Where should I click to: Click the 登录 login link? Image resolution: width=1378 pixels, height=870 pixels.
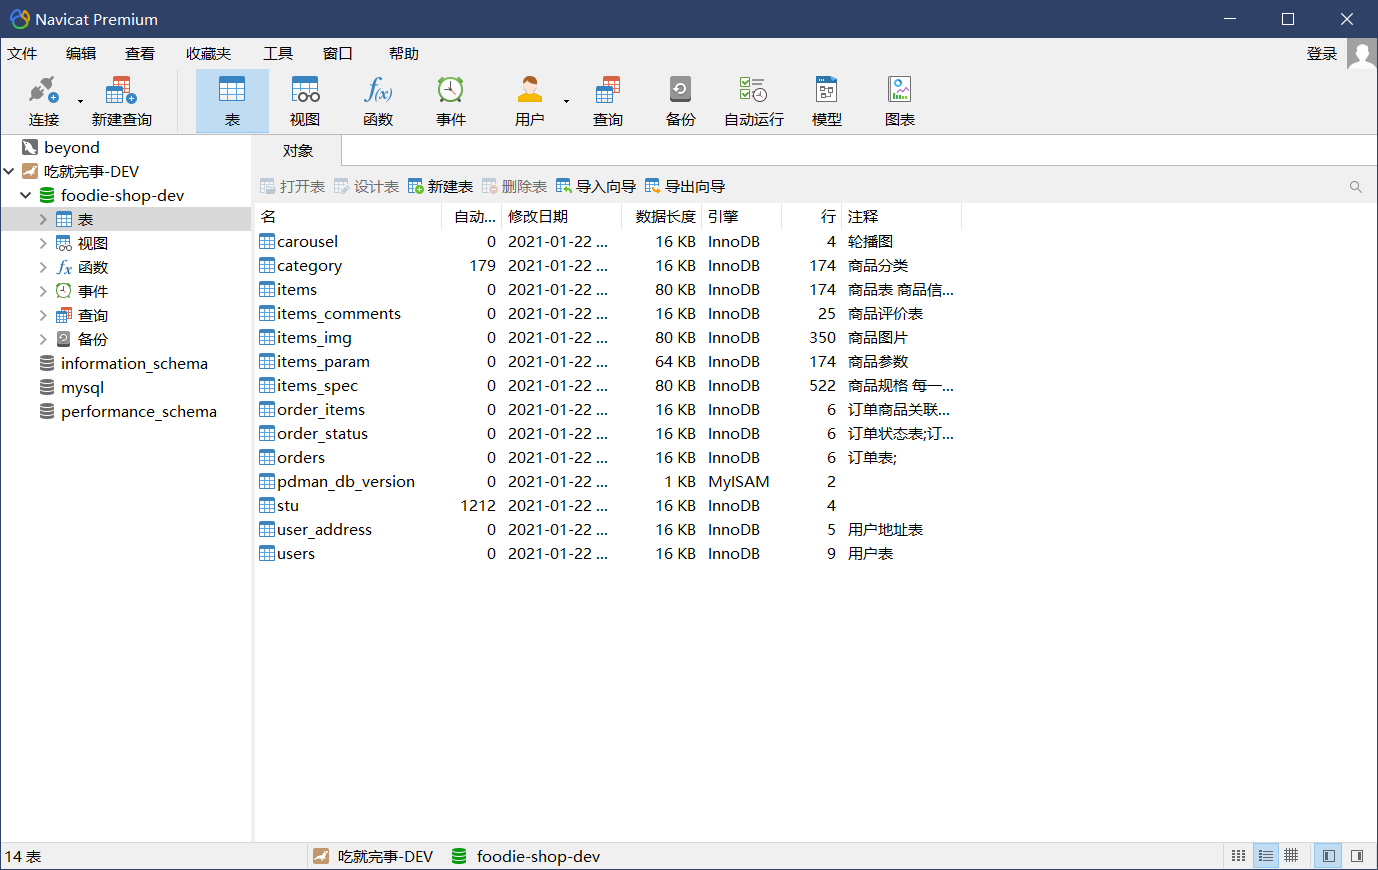pyautogui.click(x=1322, y=54)
